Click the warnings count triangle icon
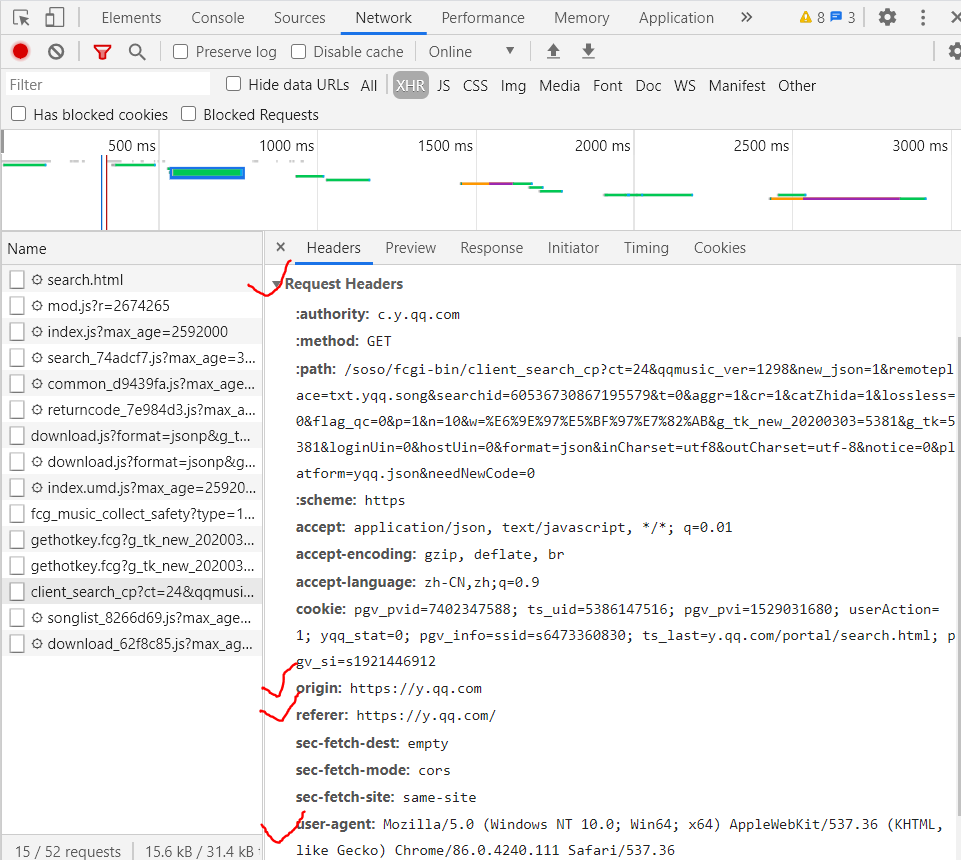The width and height of the screenshot is (961, 860). point(805,17)
